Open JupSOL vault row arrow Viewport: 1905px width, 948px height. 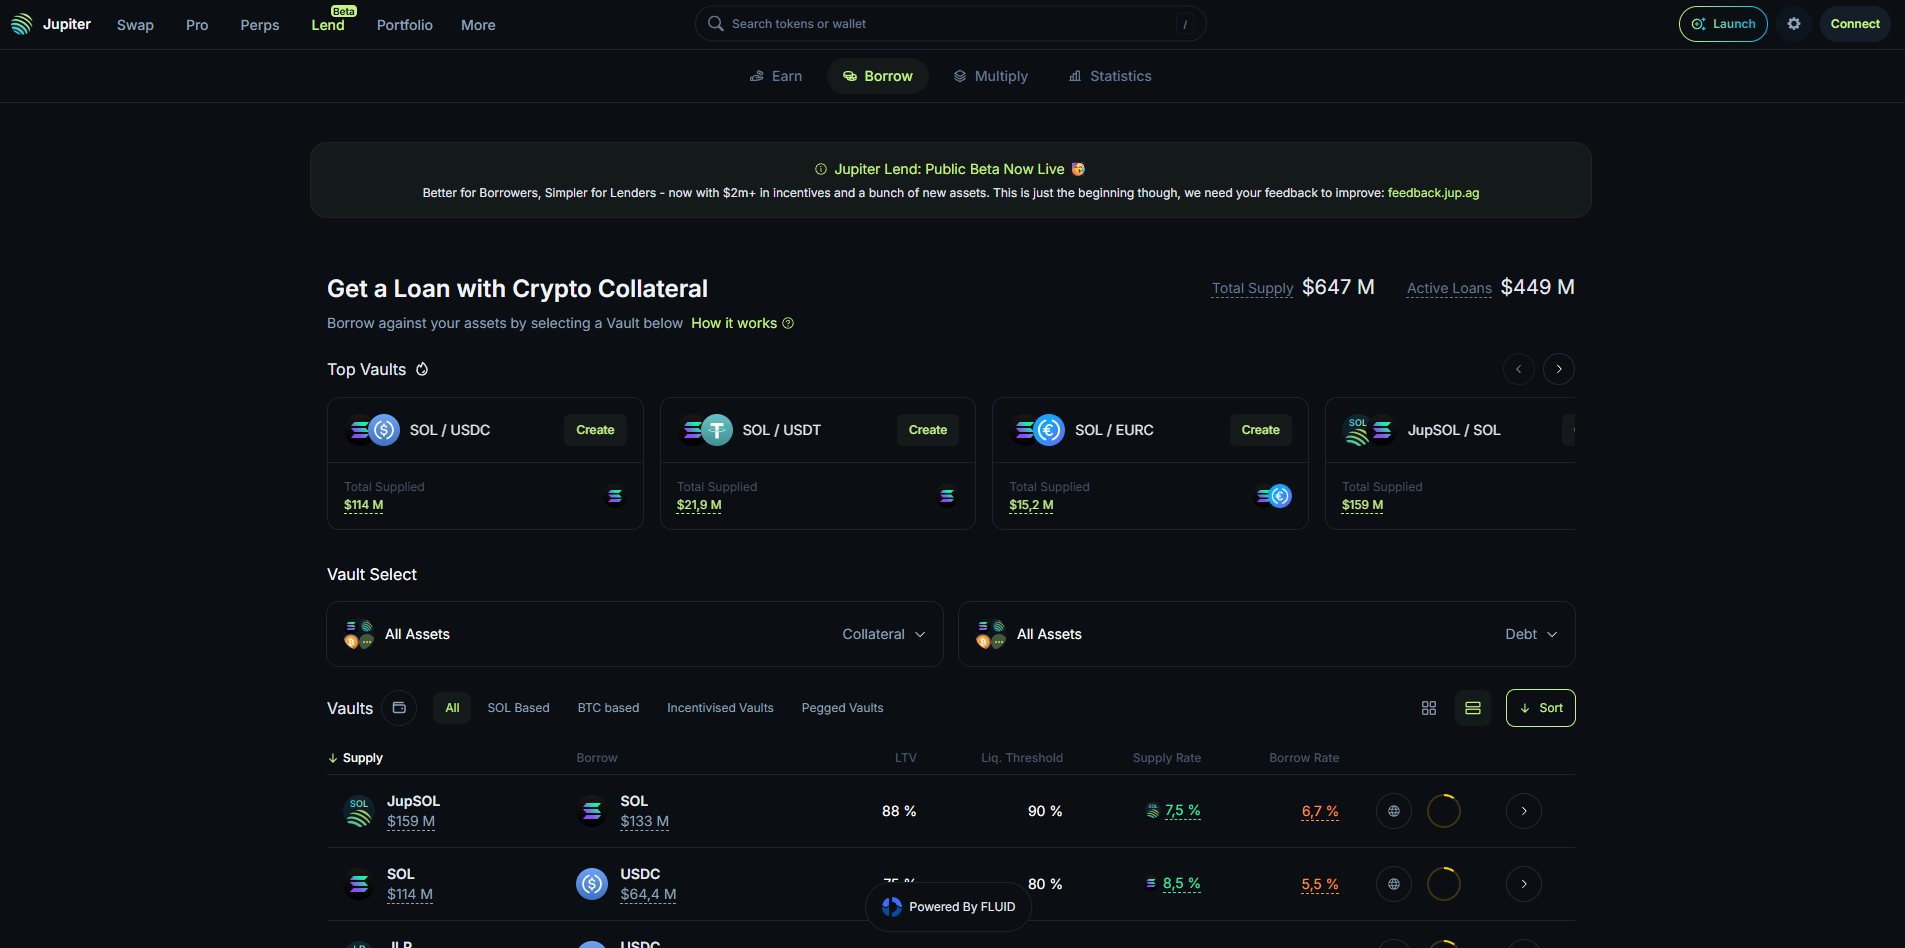tap(1523, 811)
